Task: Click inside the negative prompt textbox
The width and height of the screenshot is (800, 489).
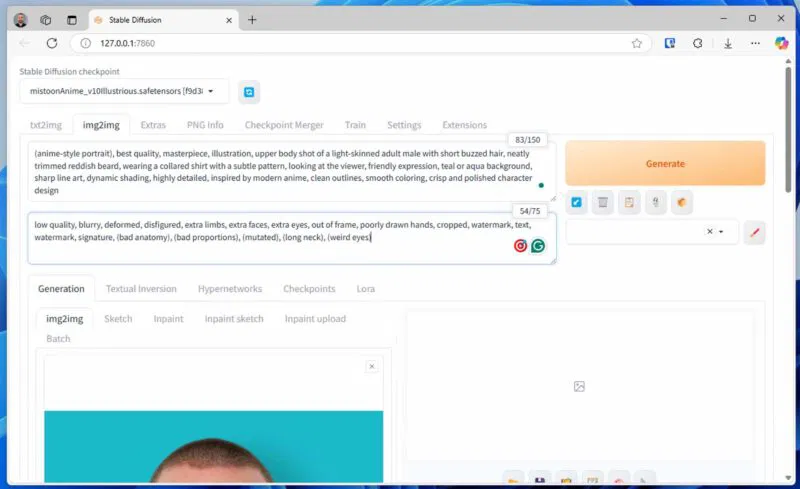Action: click(x=292, y=238)
